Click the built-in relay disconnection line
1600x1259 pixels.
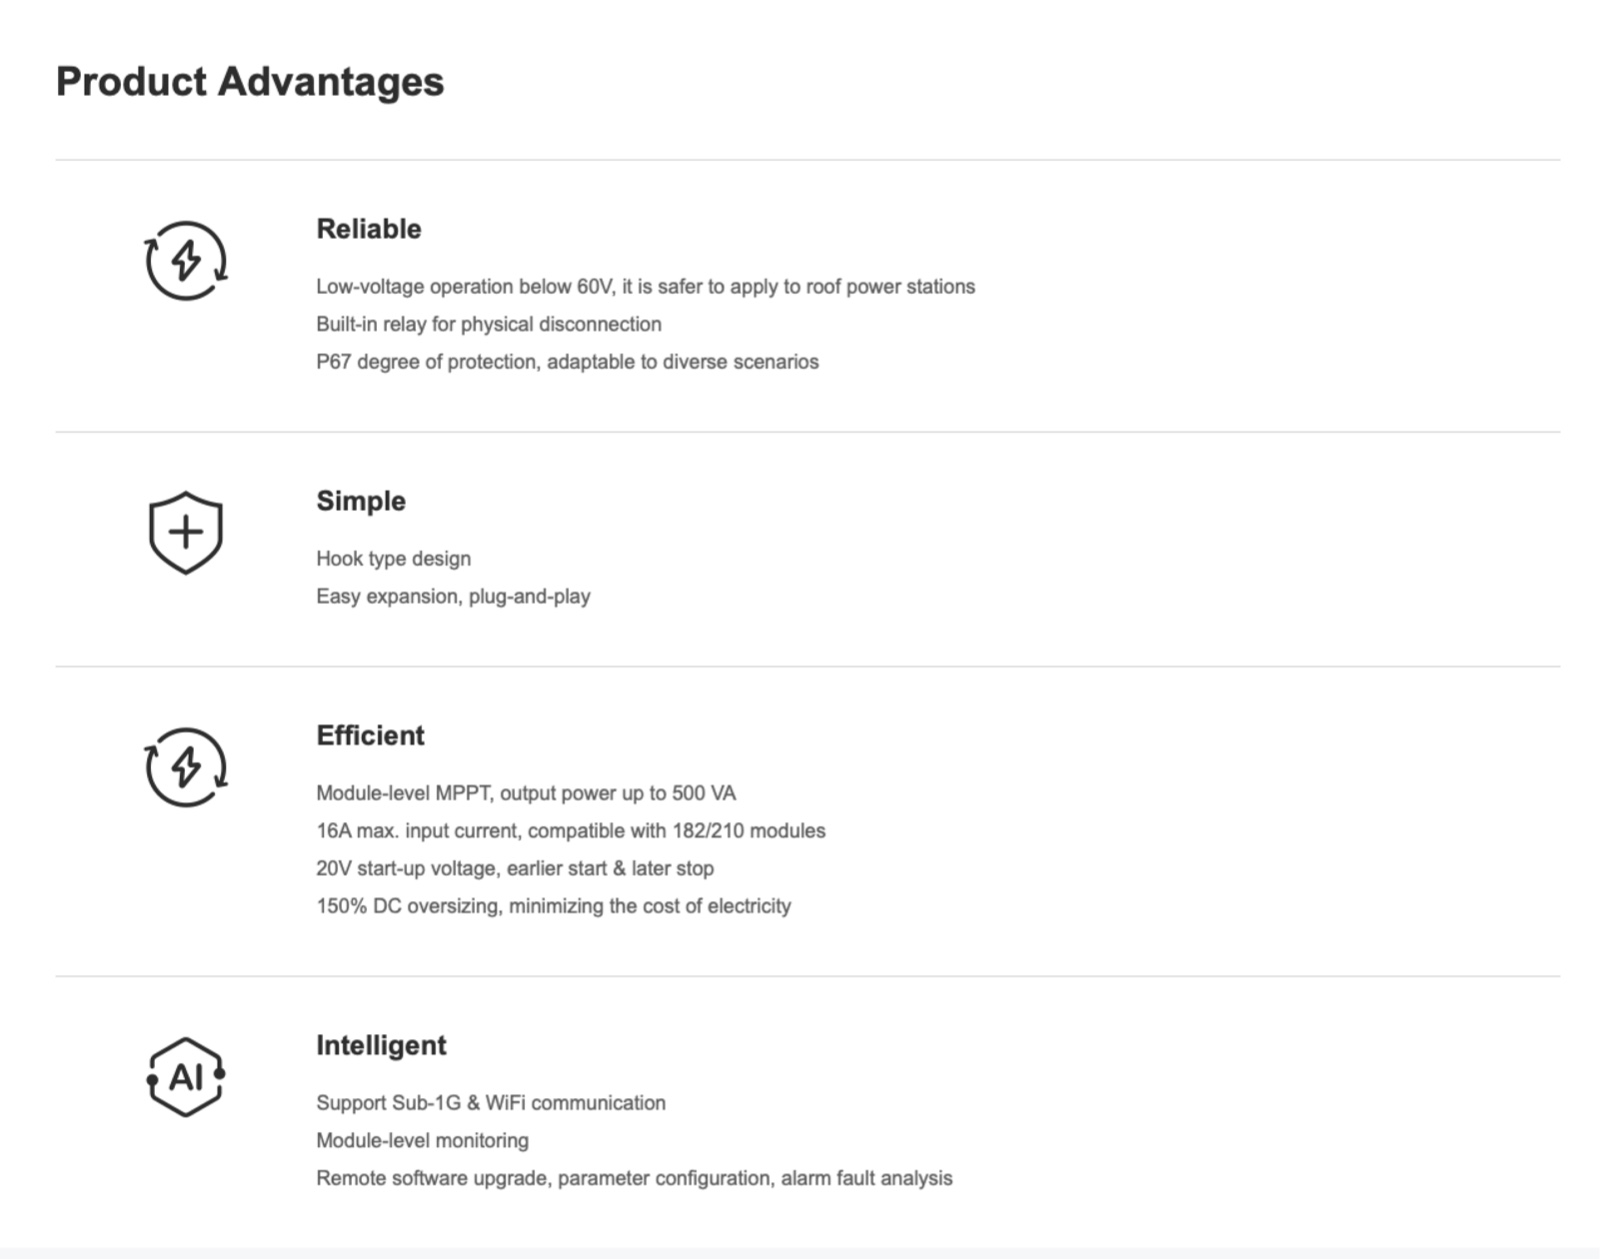click(489, 324)
